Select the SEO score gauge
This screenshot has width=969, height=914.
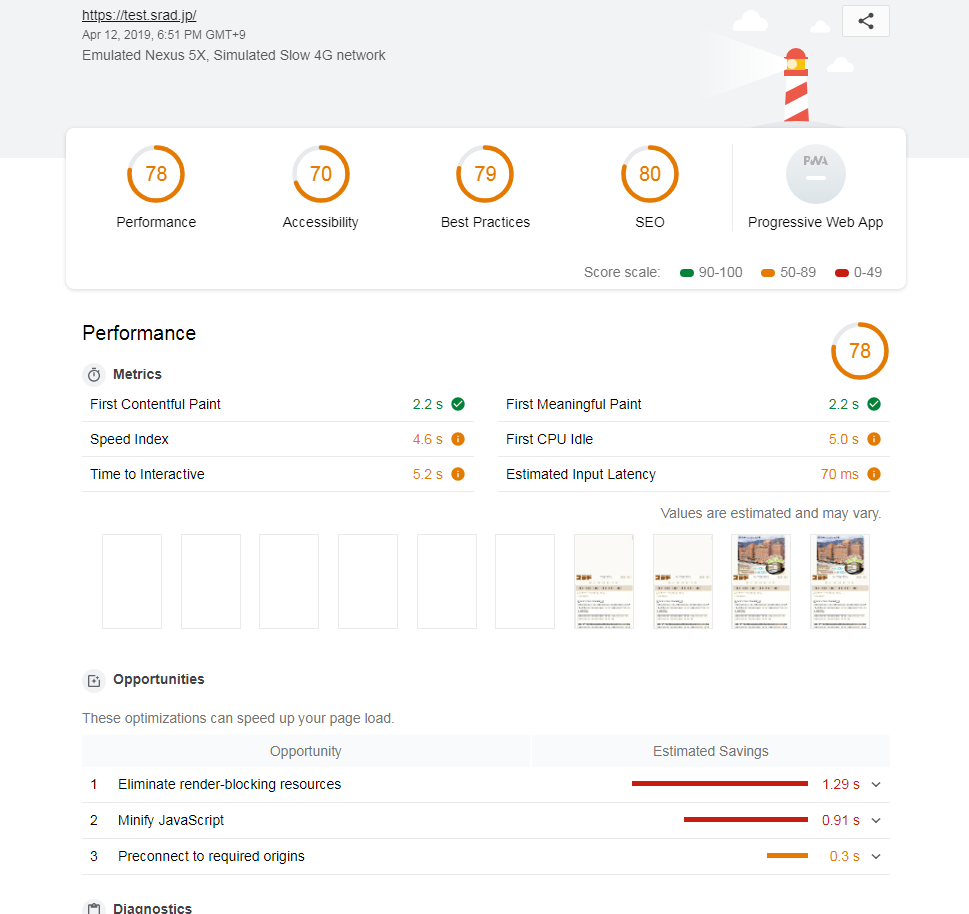650,174
